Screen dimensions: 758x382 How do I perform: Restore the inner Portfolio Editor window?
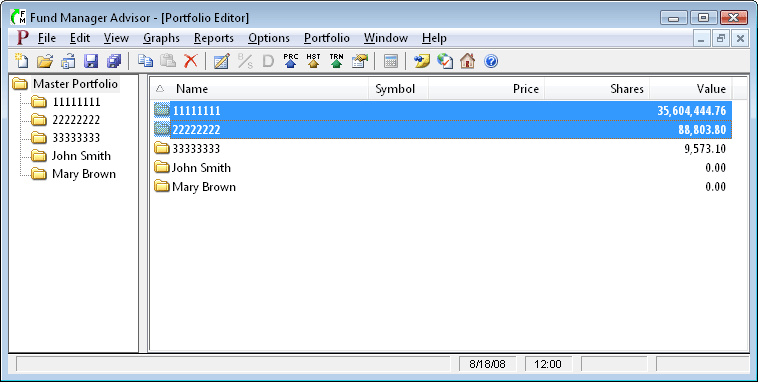tap(720, 38)
